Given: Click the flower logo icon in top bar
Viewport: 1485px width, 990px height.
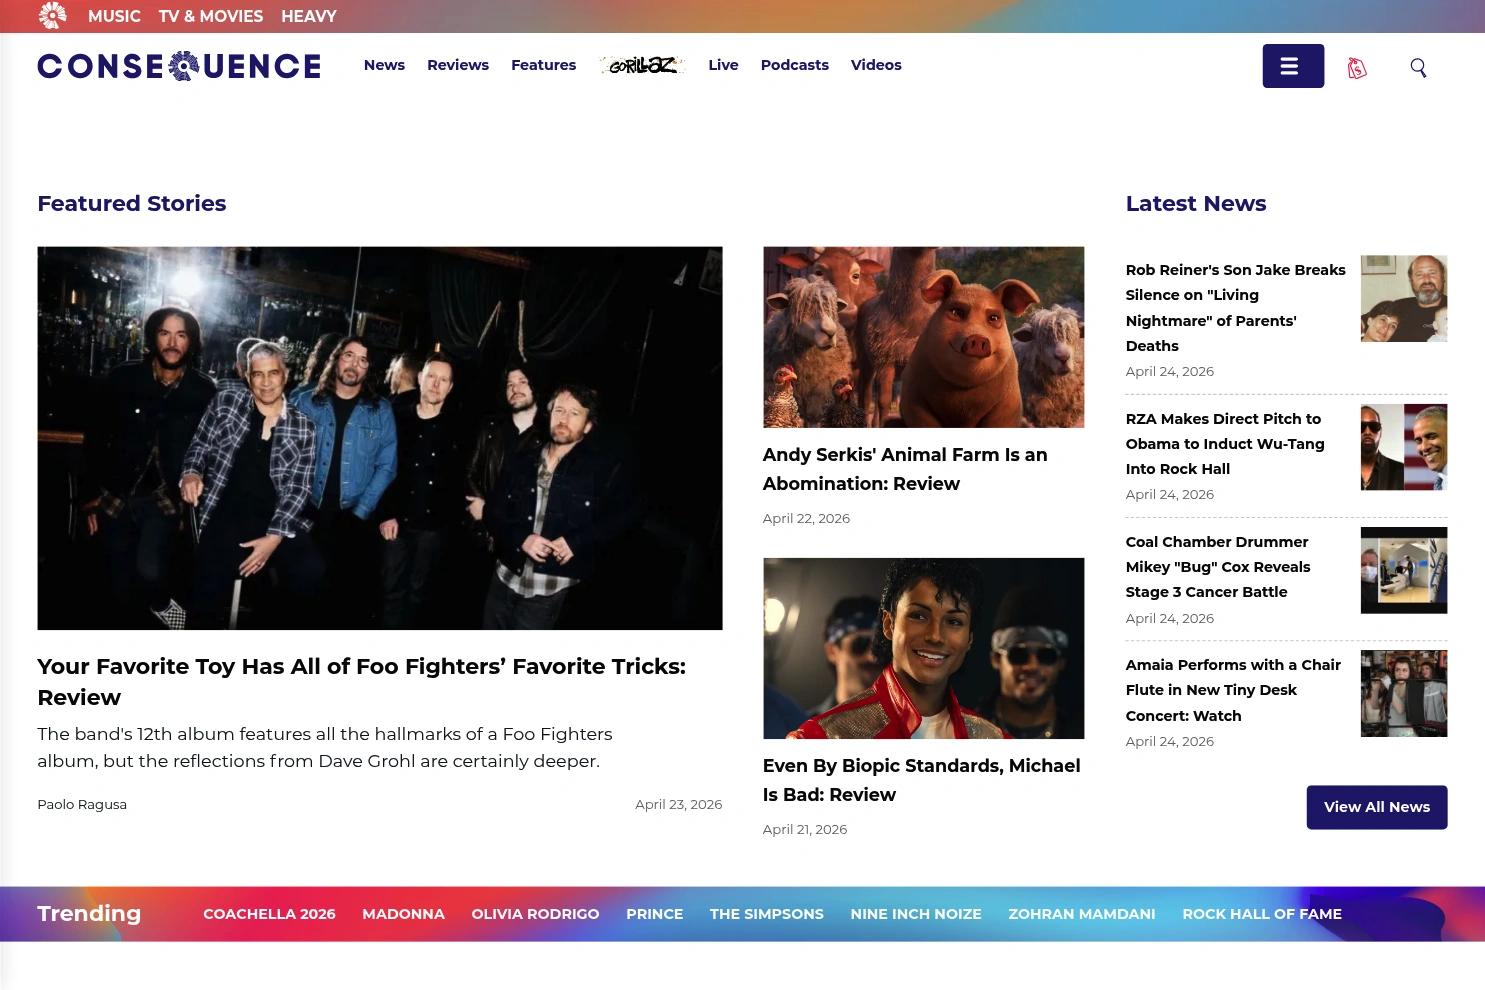Looking at the screenshot, I should pos(53,15).
